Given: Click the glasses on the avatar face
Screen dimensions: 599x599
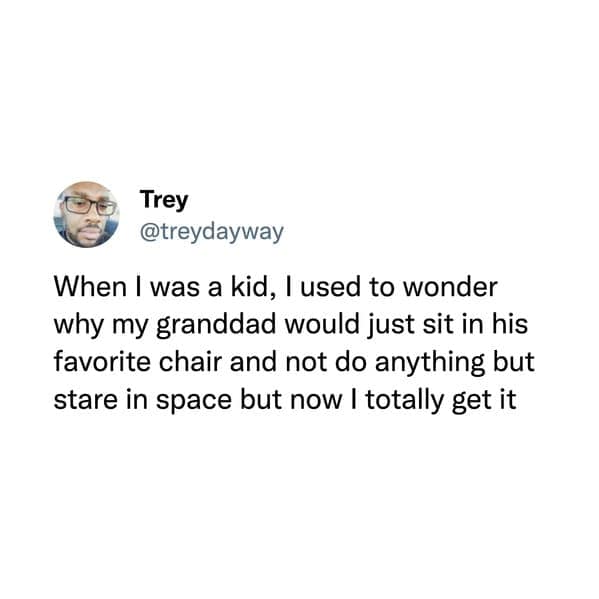Looking at the screenshot, I should click(89, 206).
